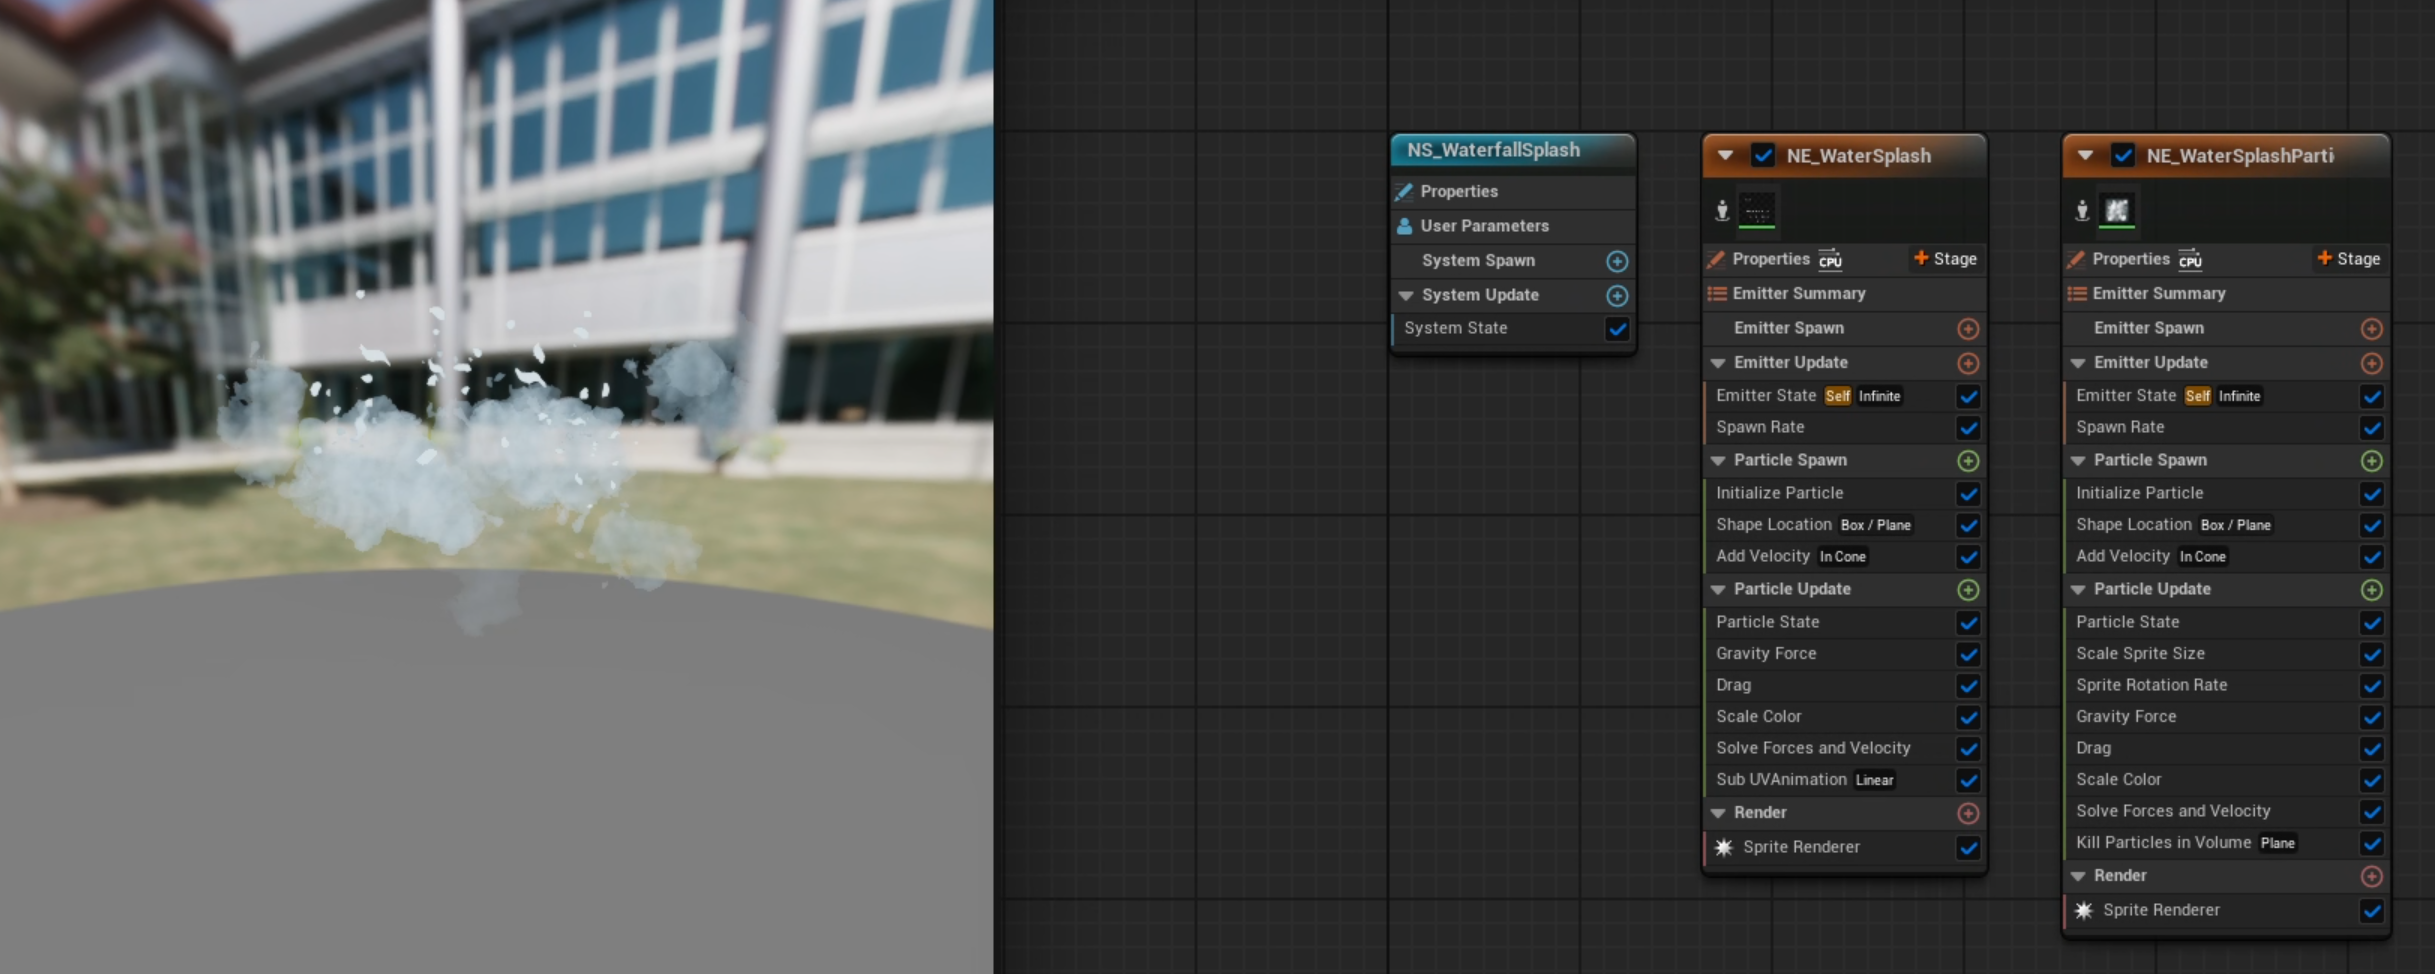The image size is (2435, 974).
Task: Toggle NE_WaterSplash Sub UVAnimation checkbox
Action: click(x=1968, y=781)
